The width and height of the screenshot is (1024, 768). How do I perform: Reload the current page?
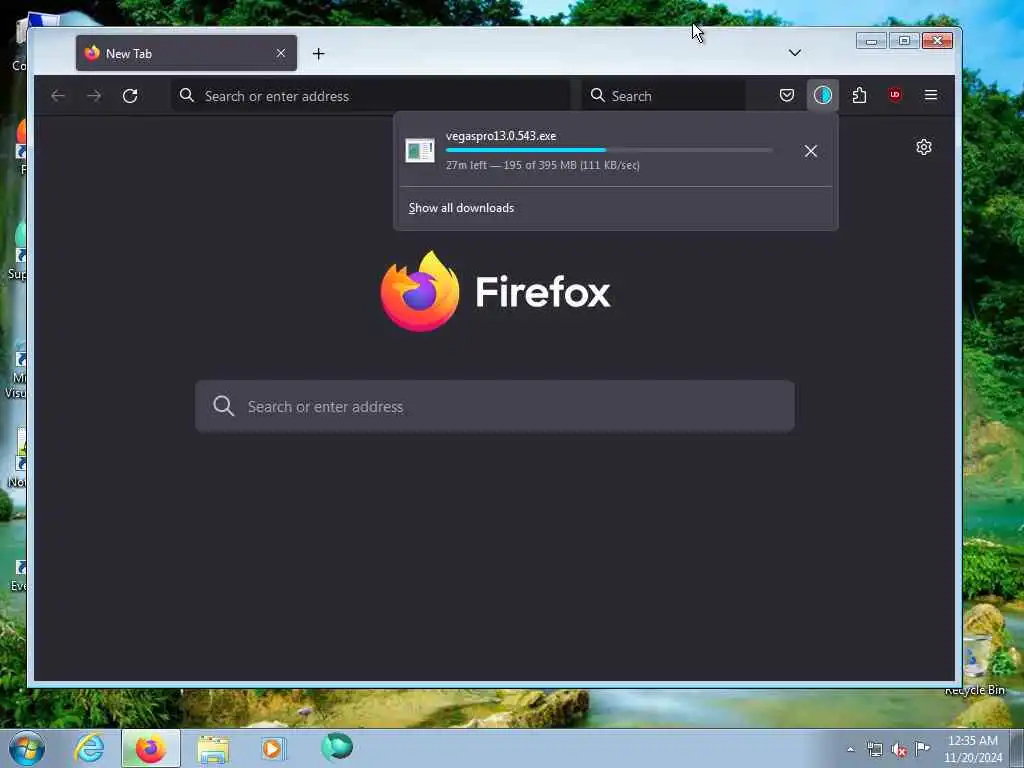click(130, 96)
